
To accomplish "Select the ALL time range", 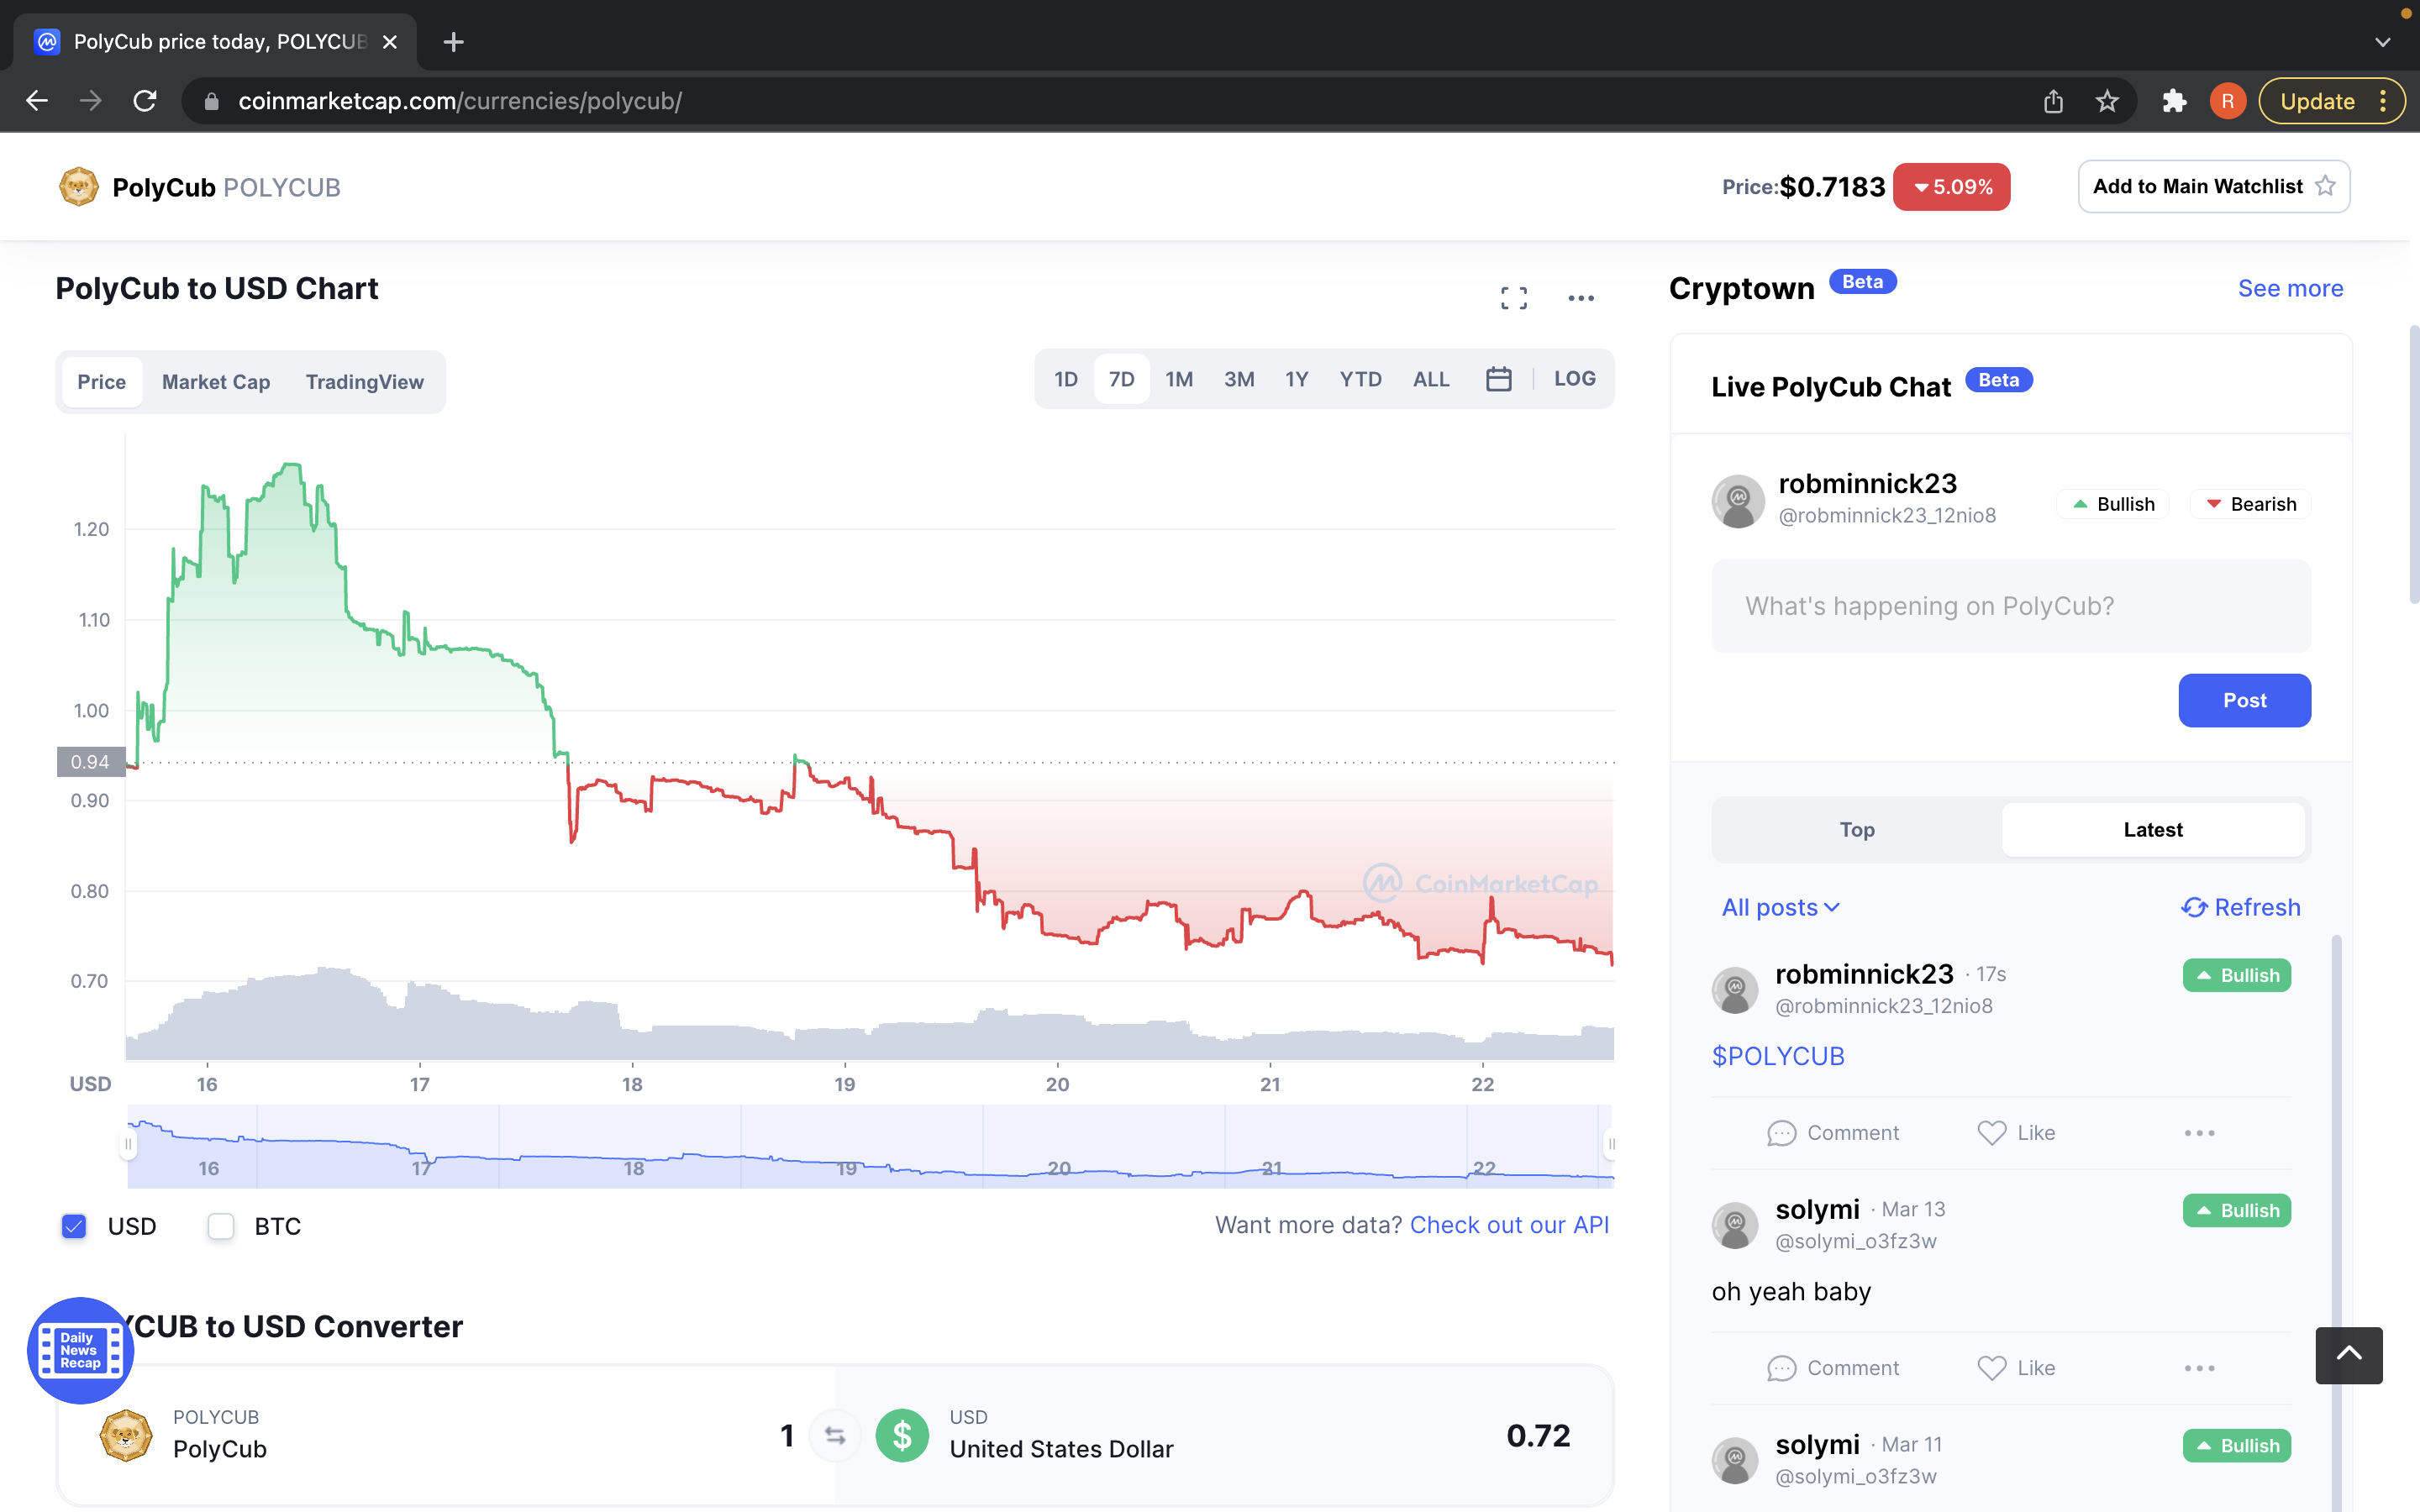I will tap(1431, 379).
